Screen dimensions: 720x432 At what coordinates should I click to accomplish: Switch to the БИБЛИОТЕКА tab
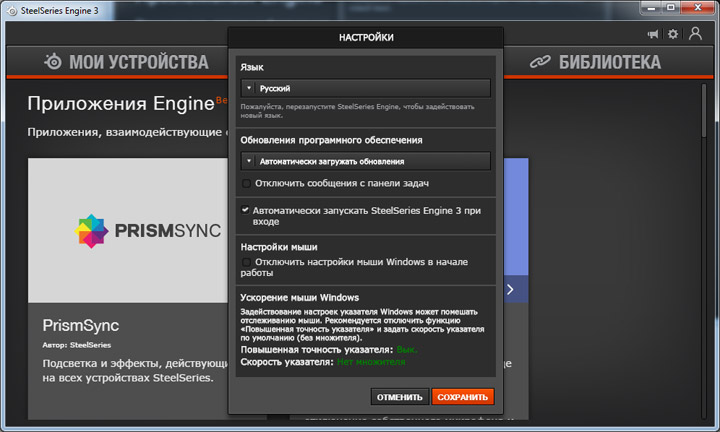point(595,62)
